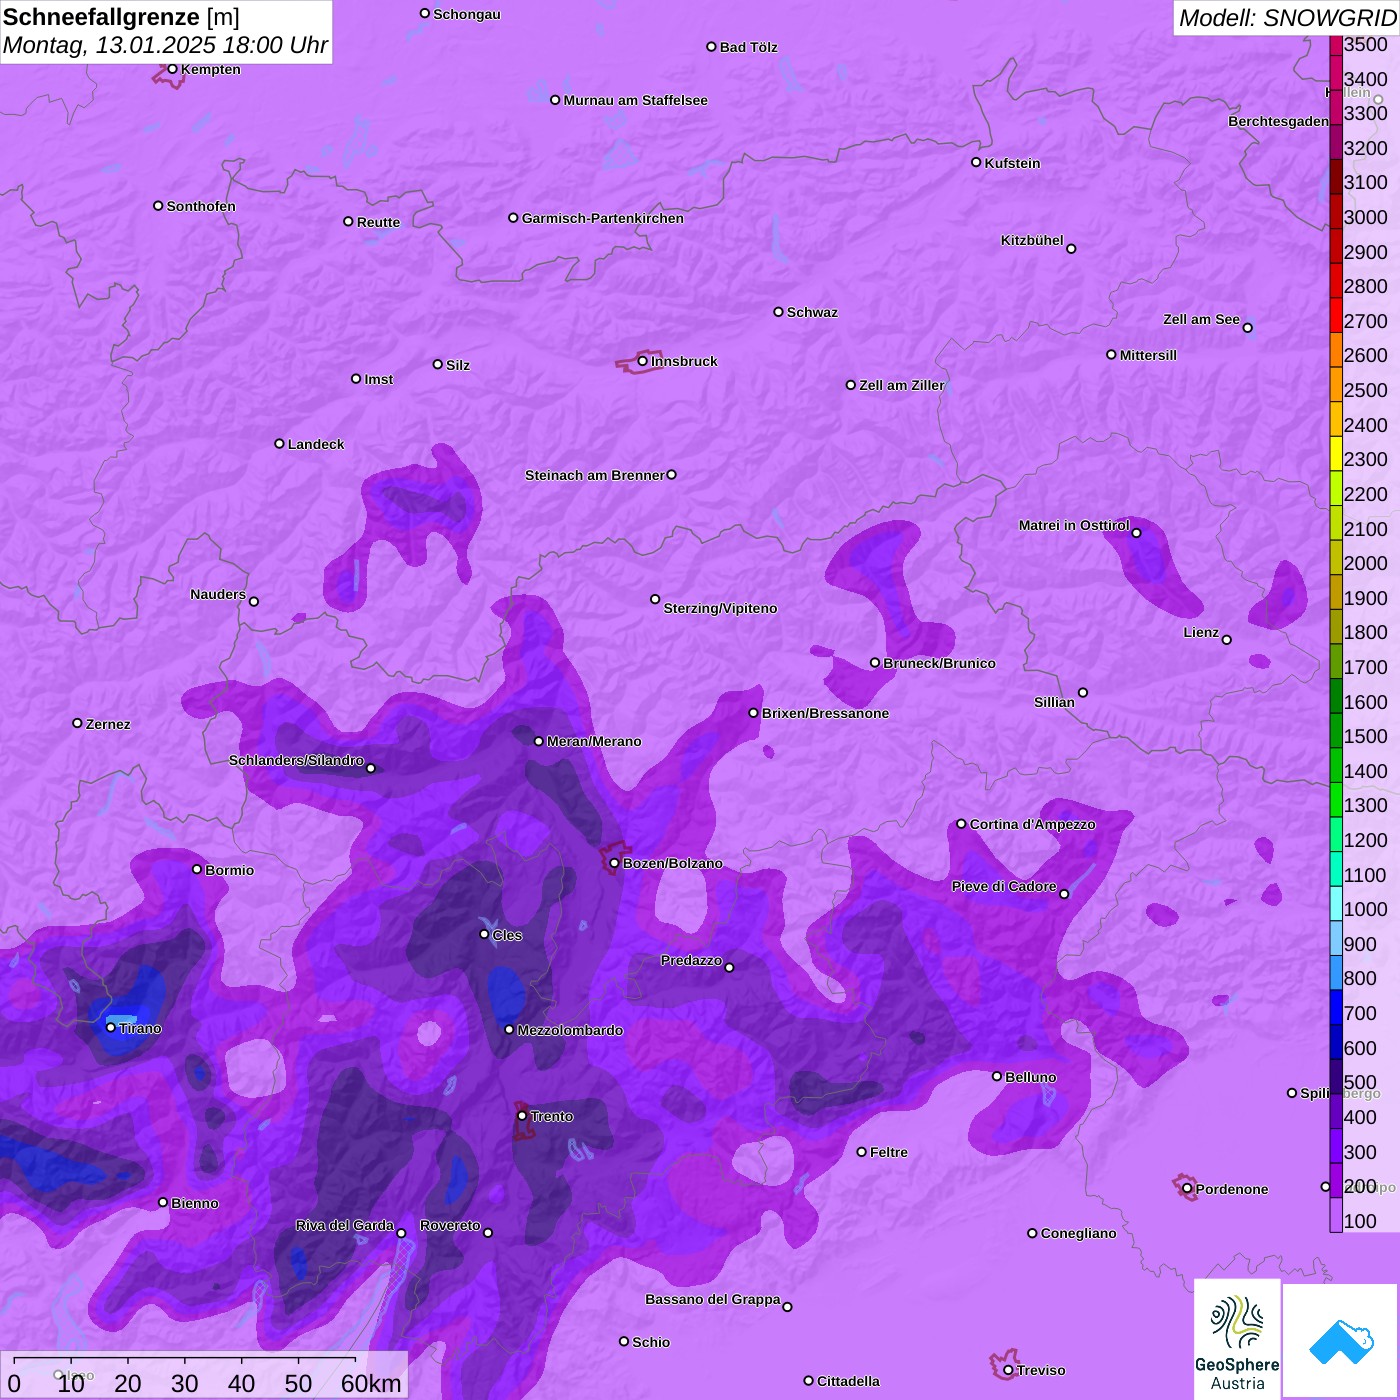The height and width of the screenshot is (1400, 1400).
Task: Click the "Schneefallgrenze [m]" title
Action: click(121, 17)
